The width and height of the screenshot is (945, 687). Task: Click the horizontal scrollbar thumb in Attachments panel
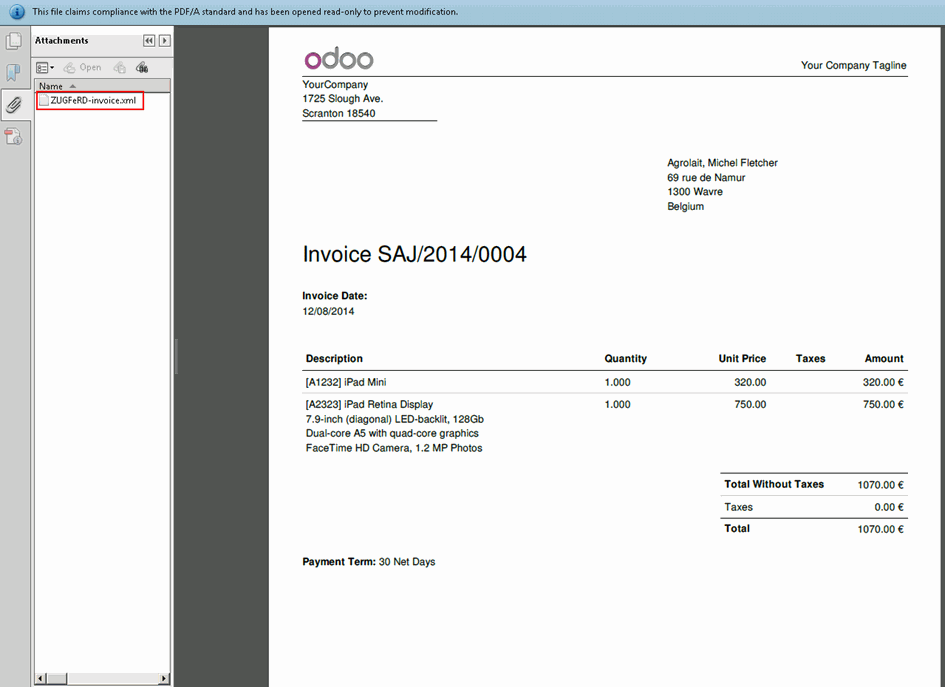point(57,679)
